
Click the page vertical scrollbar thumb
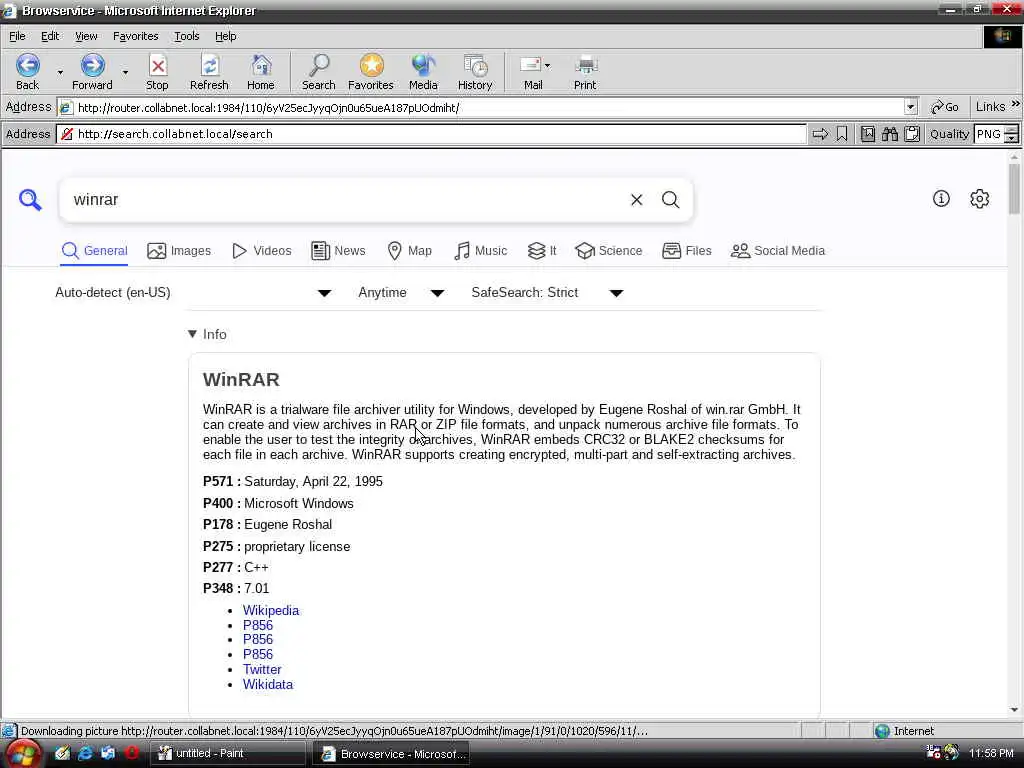point(1014,188)
